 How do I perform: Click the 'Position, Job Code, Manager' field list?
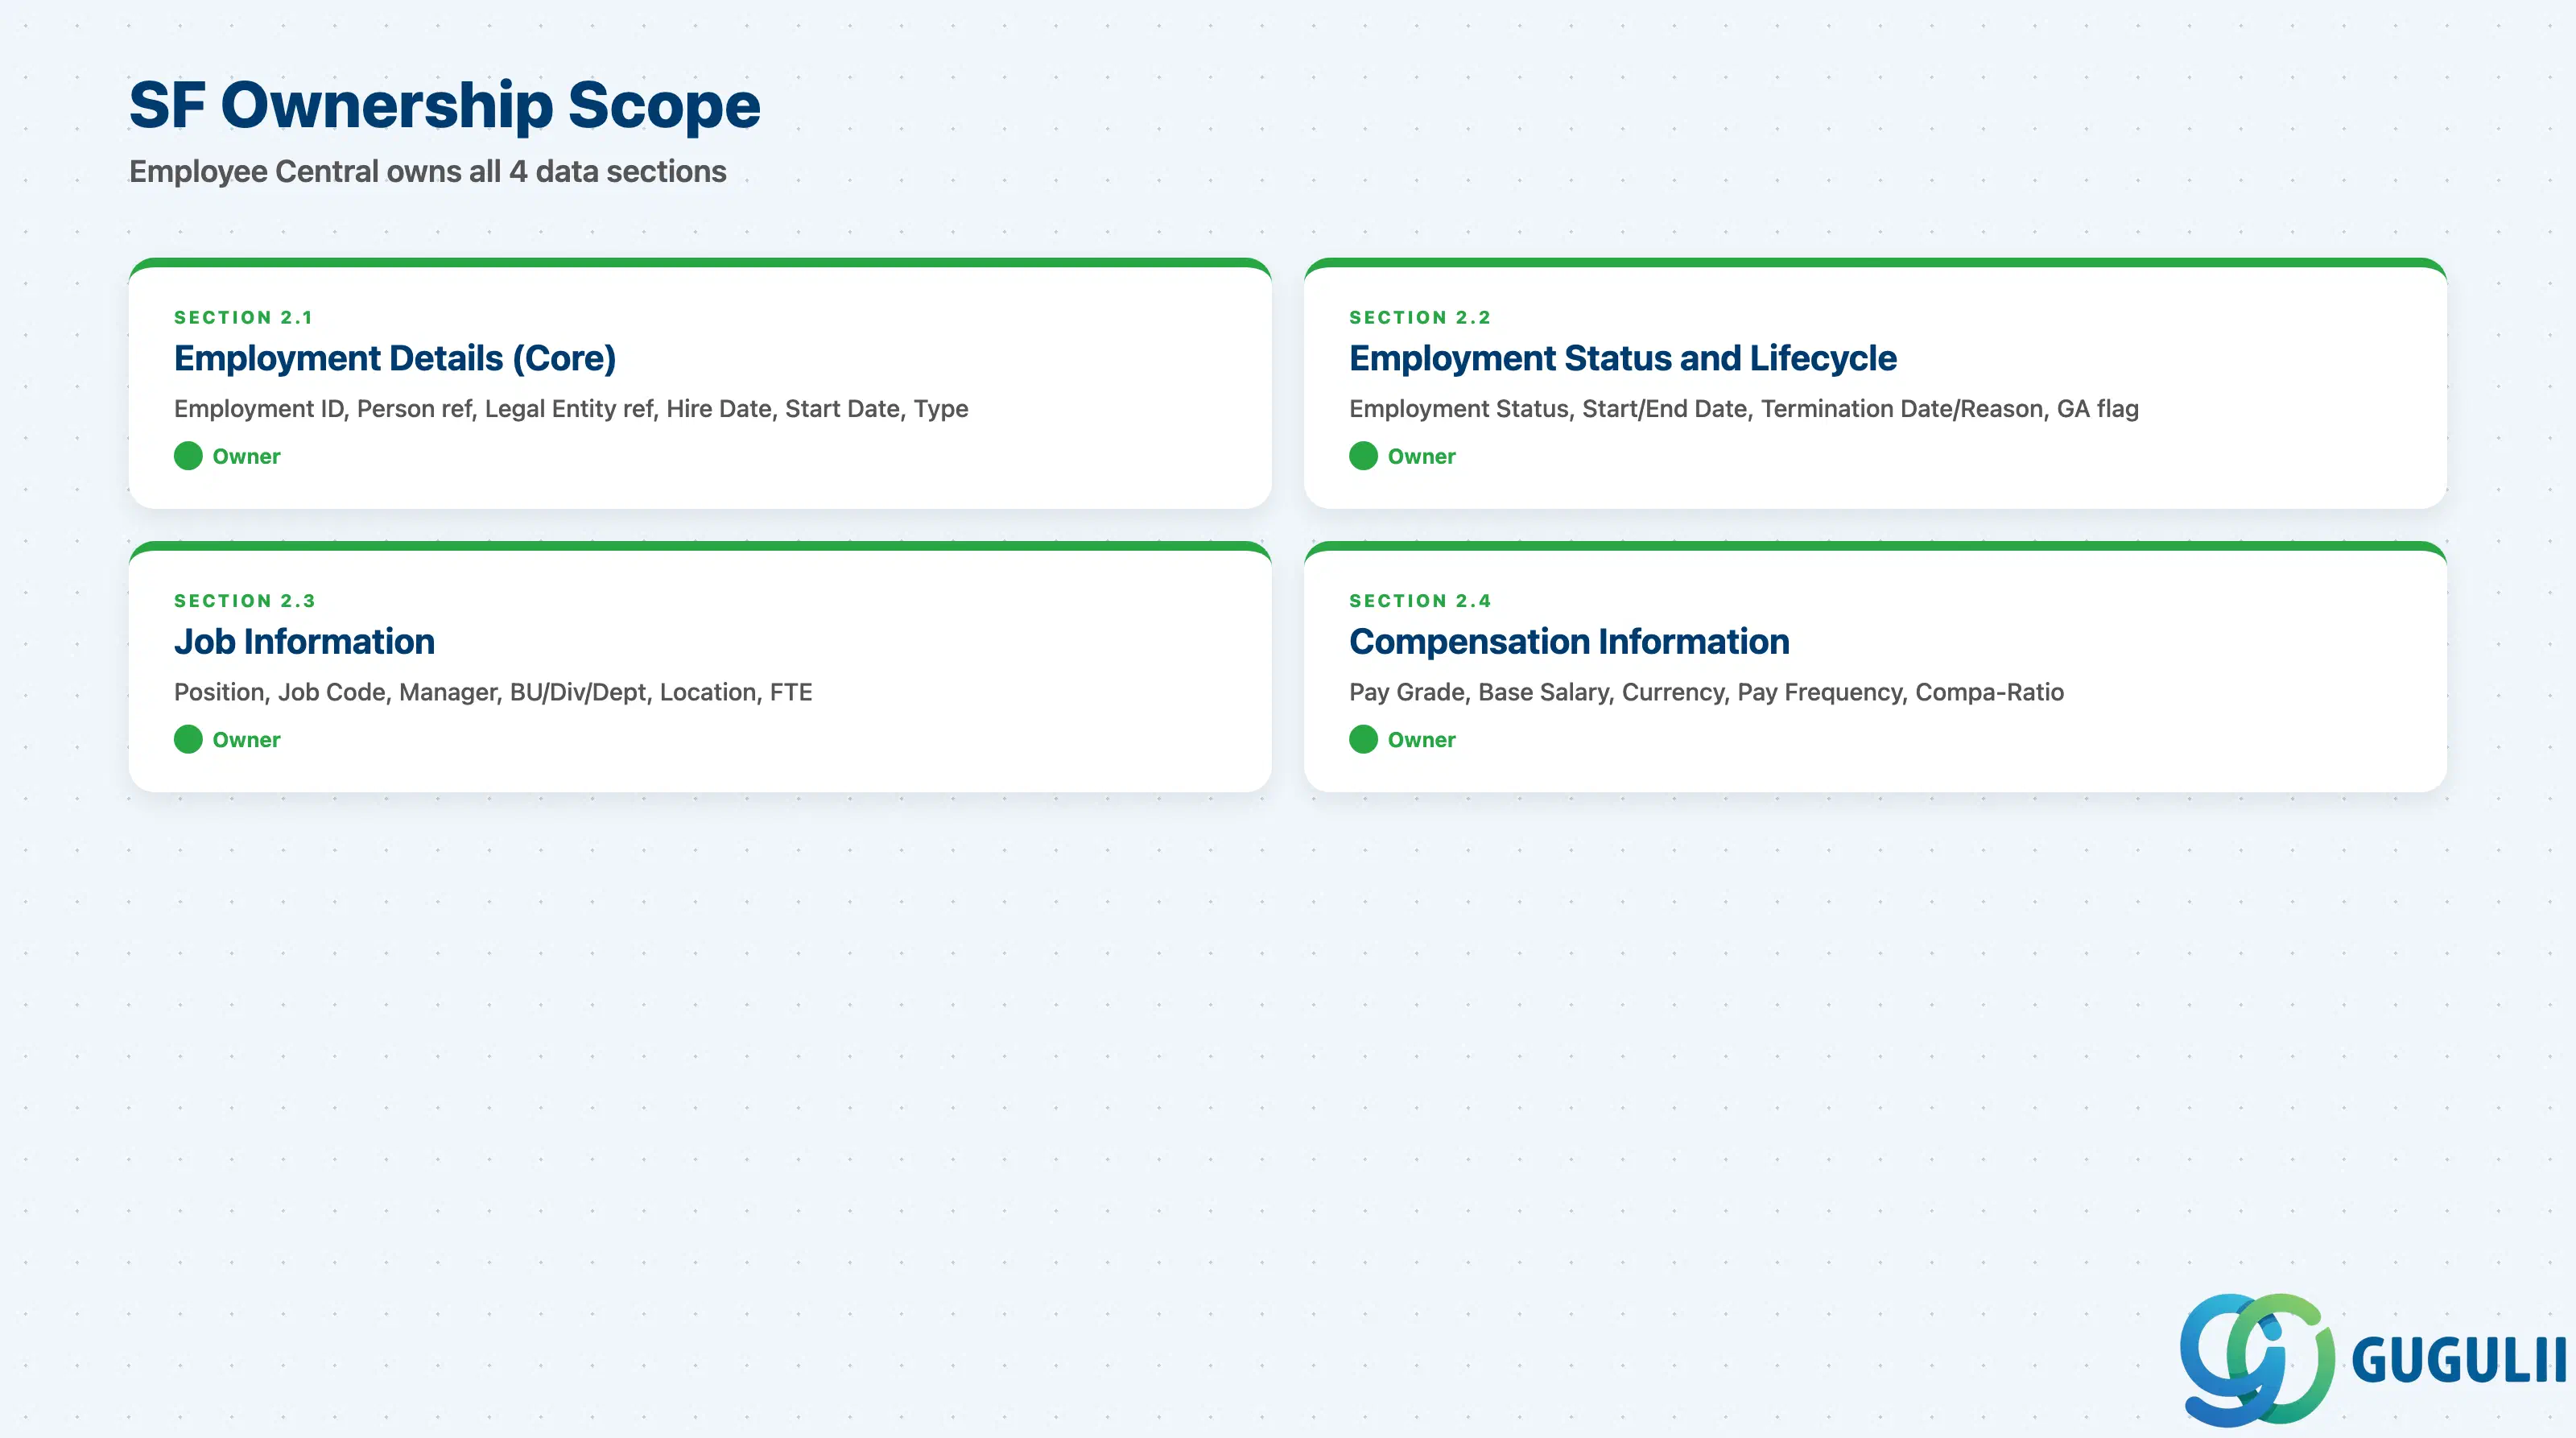point(493,693)
